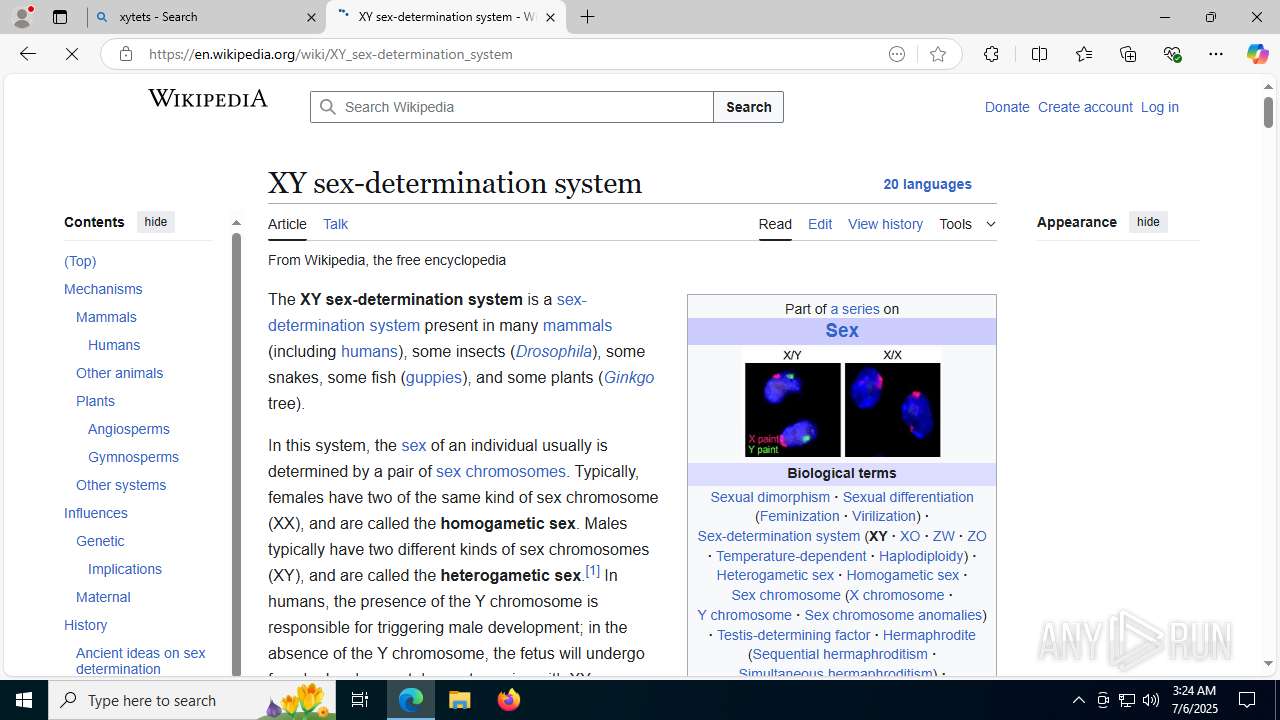Hide the Appearance panel
The width and height of the screenshot is (1280, 720).
click(x=1148, y=222)
